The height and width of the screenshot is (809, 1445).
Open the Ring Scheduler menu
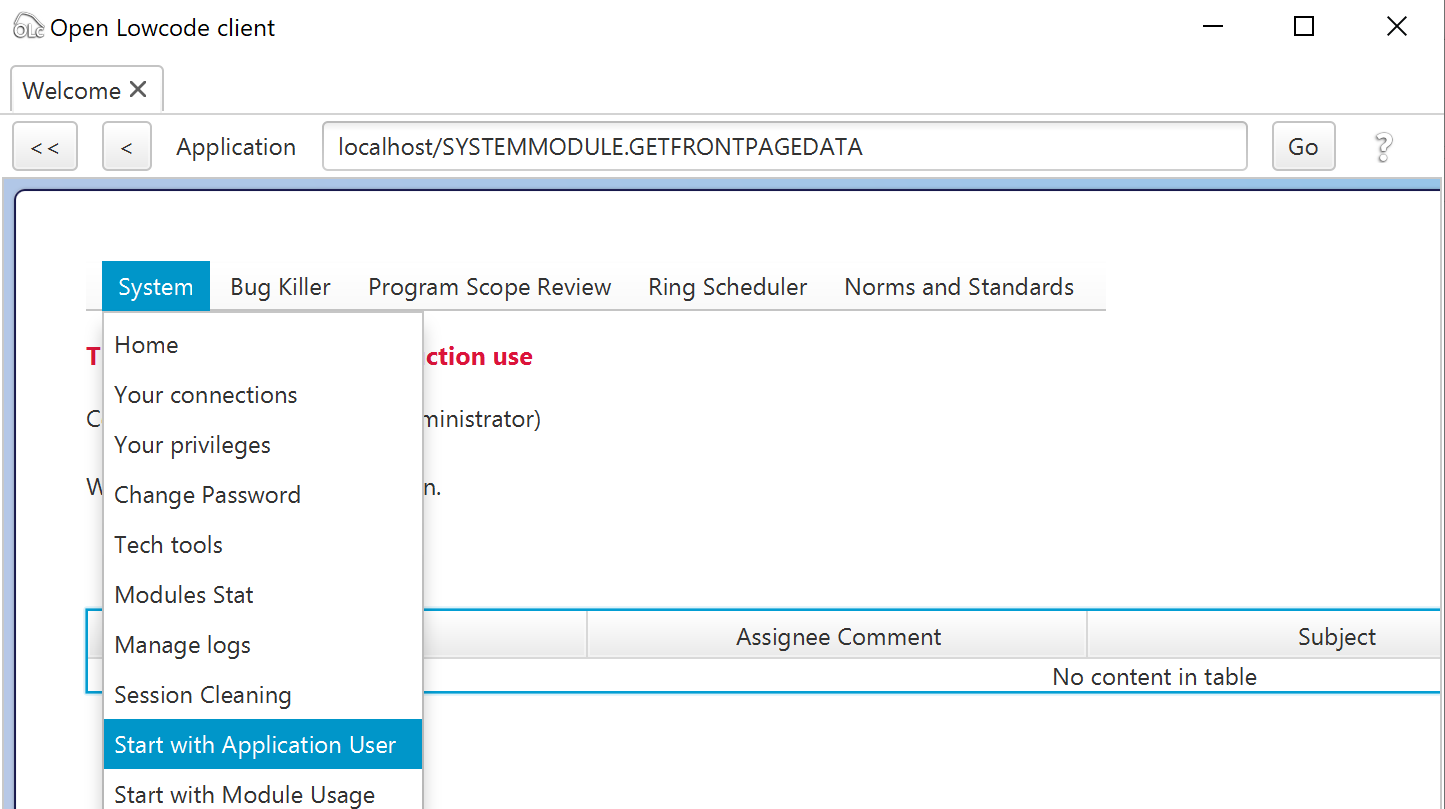pos(727,287)
